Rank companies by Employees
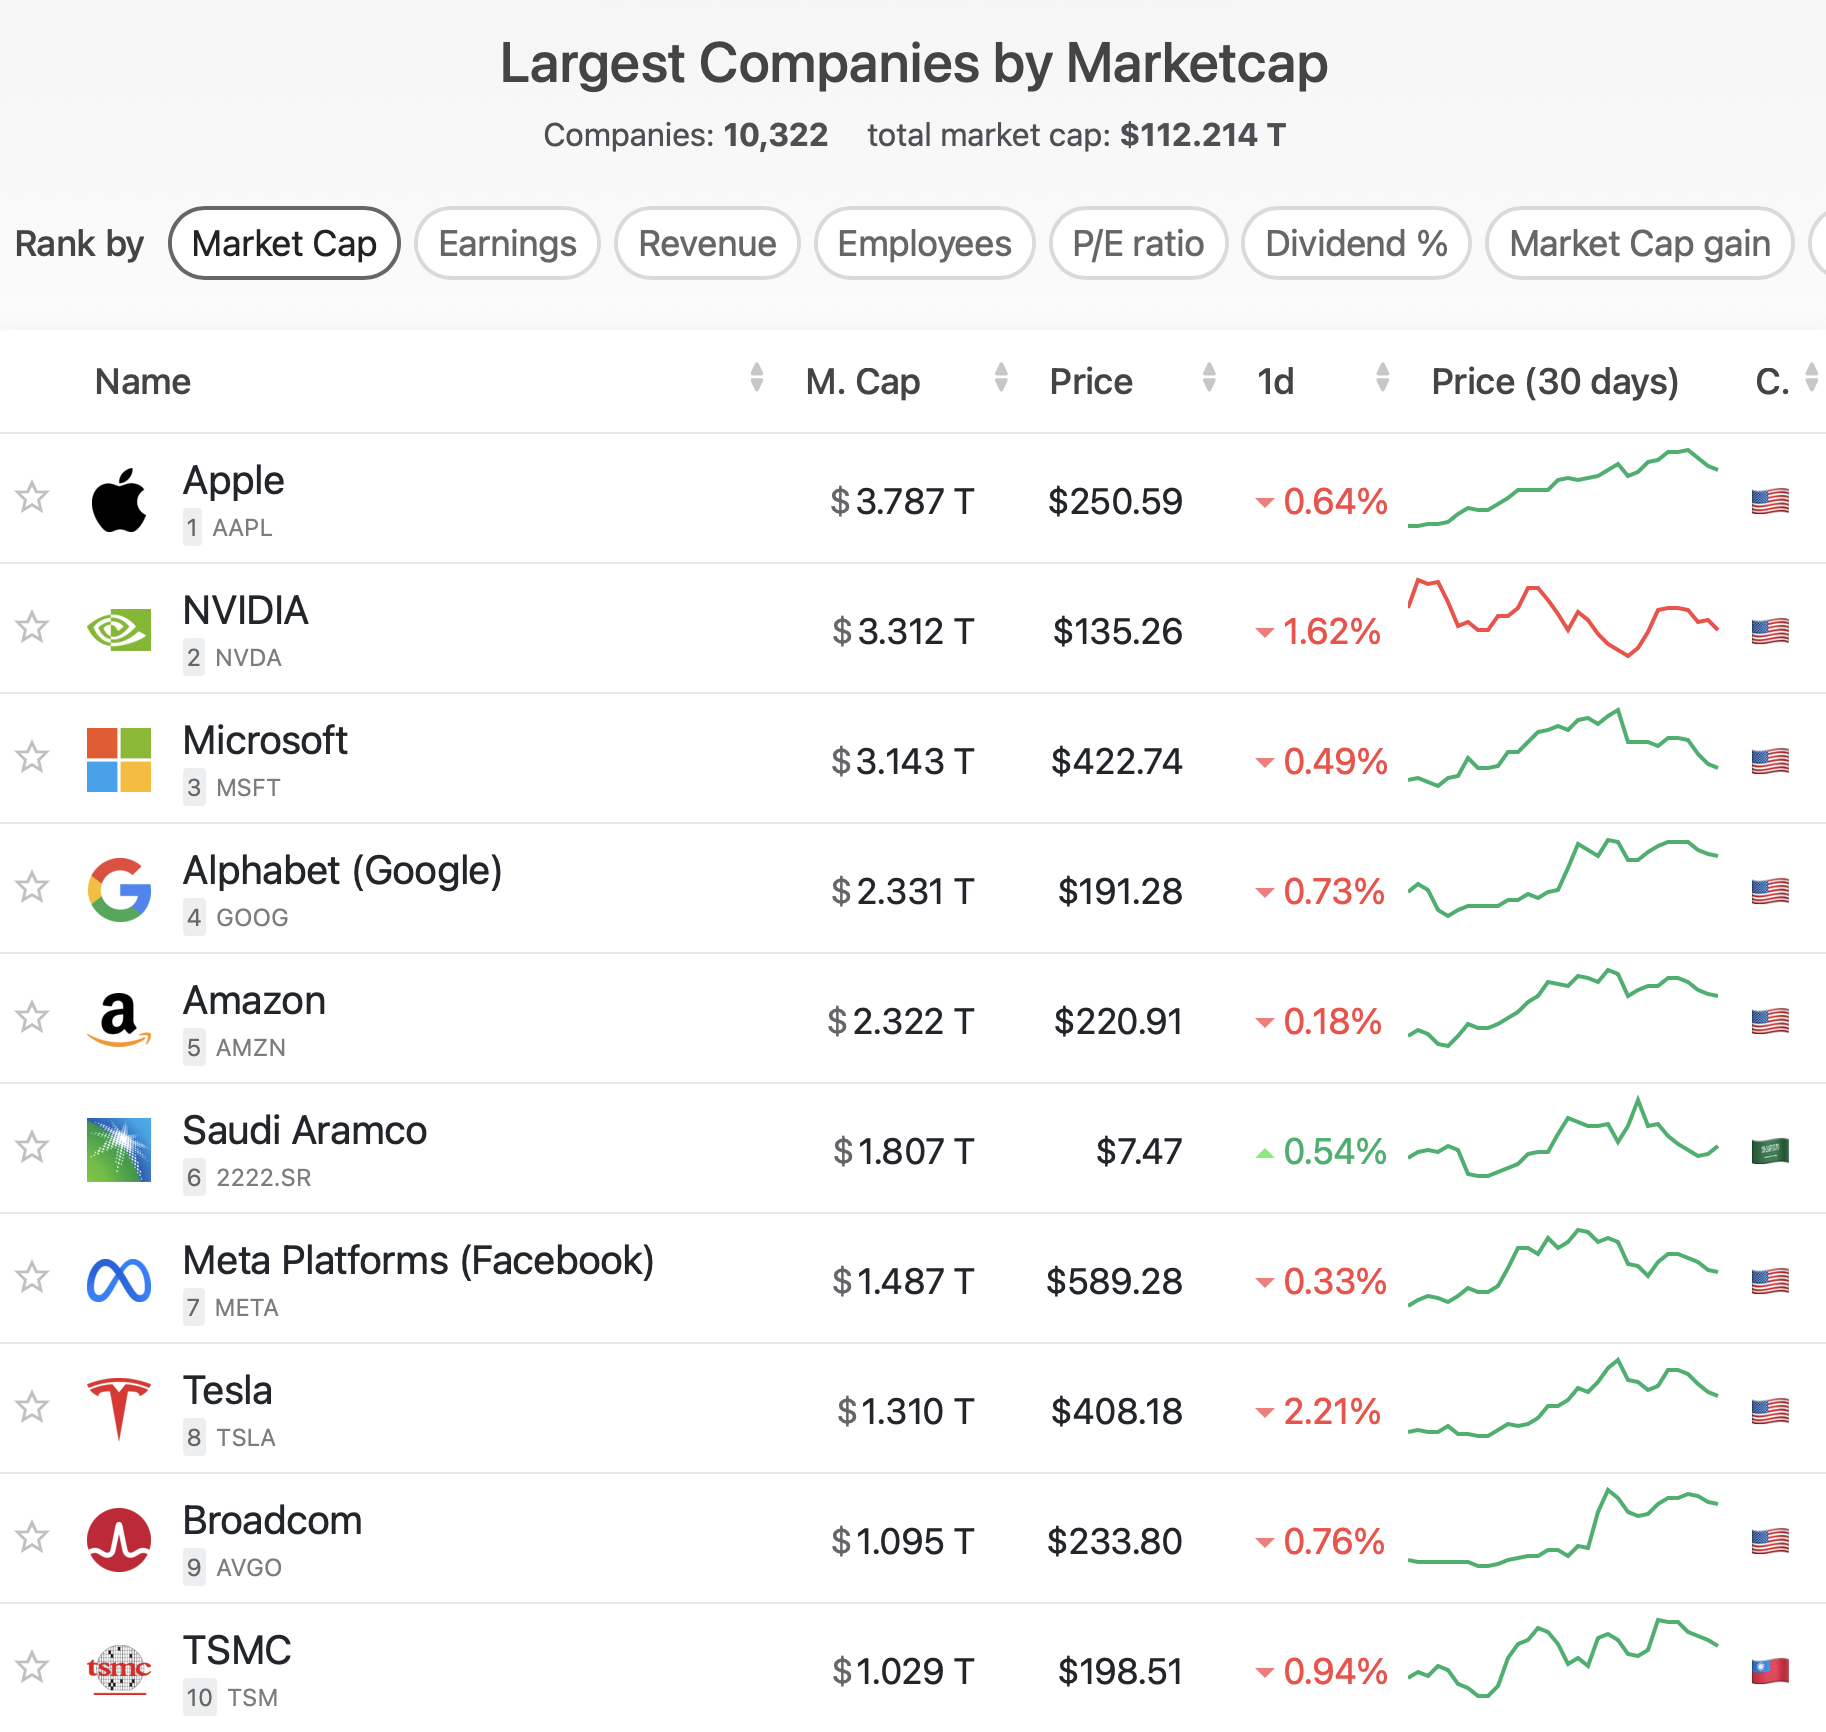 pyautogui.click(x=924, y=243)
